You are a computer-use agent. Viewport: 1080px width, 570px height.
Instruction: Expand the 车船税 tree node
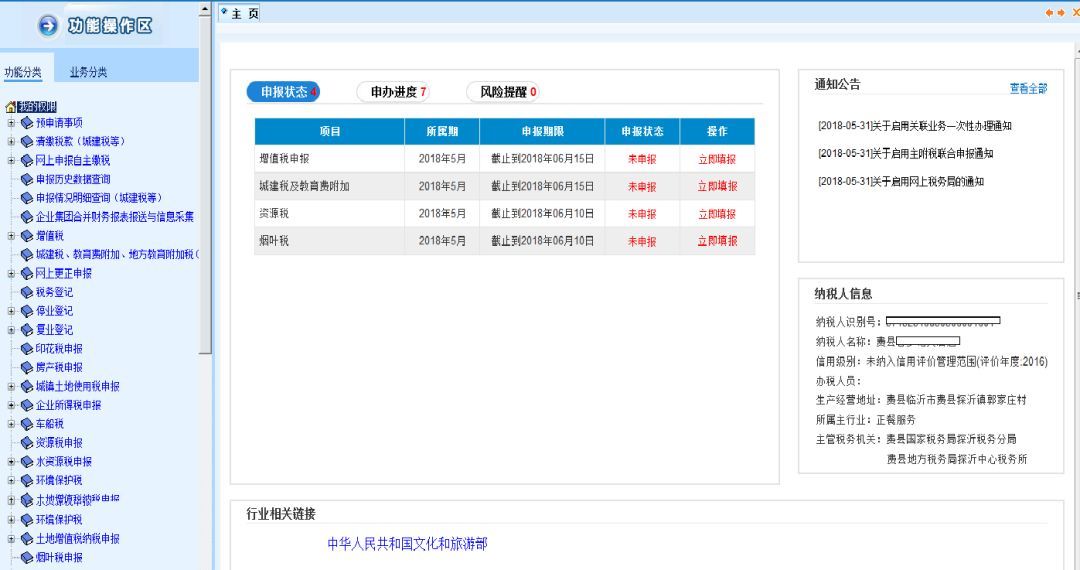[x=10, y=424]
